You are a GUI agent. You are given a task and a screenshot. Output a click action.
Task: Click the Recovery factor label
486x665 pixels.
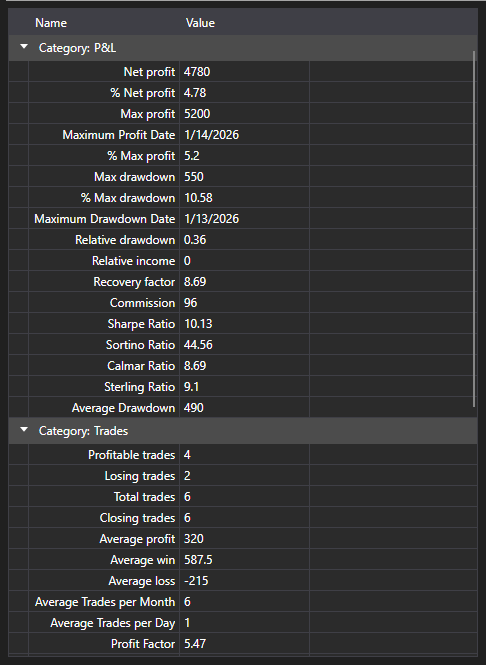coord(134,282)
